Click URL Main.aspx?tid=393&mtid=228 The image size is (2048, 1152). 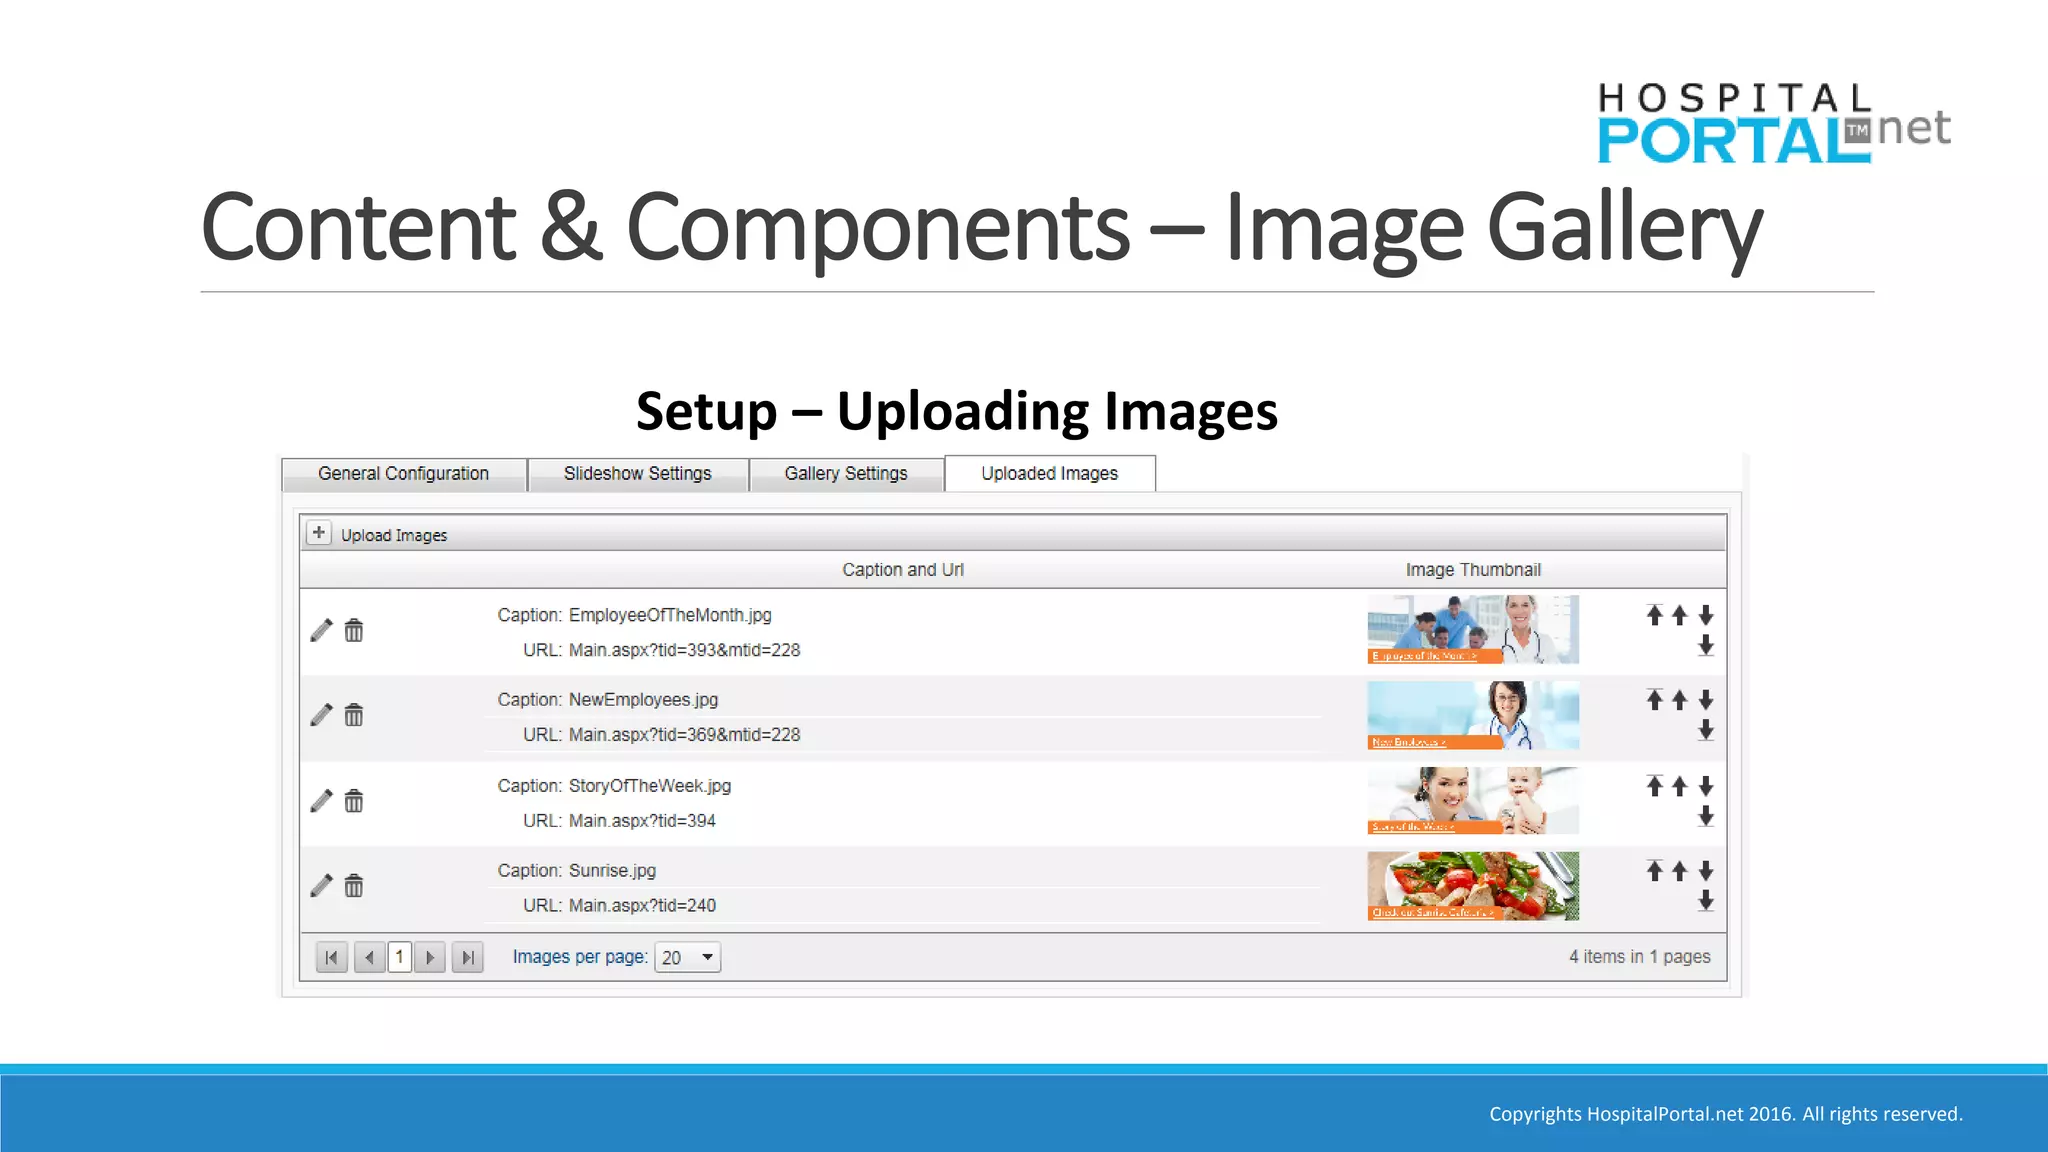[x=685, y=650]
